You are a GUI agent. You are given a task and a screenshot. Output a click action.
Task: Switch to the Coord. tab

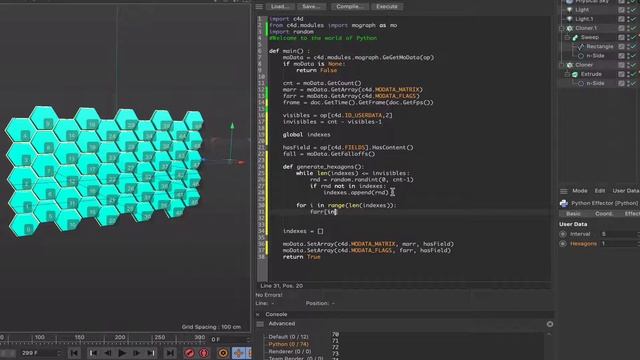tap(604, 214)
